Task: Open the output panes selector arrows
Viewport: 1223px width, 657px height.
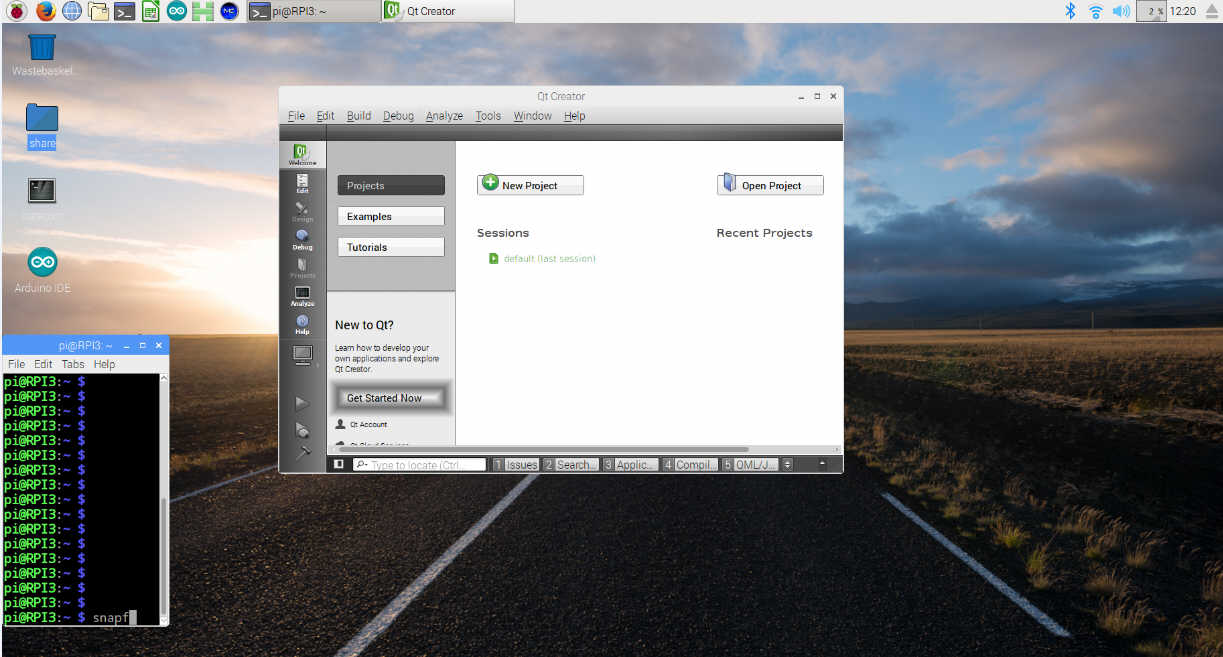Action: tap(787, 464)
